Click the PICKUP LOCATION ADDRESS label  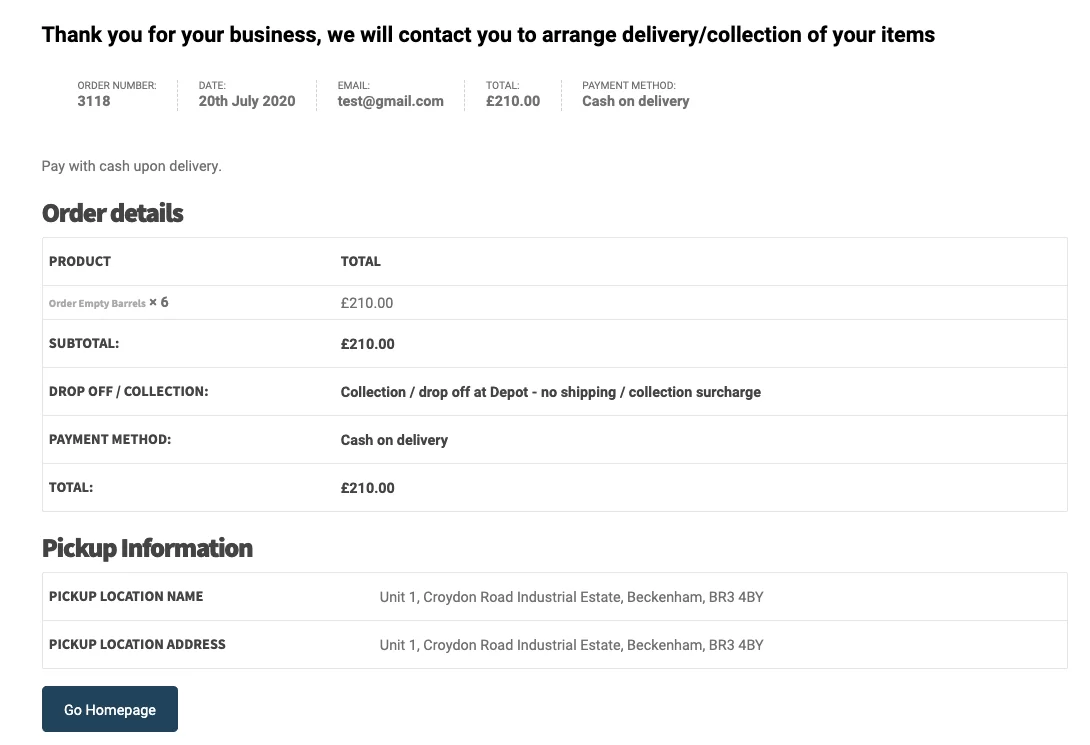point(137,645)
